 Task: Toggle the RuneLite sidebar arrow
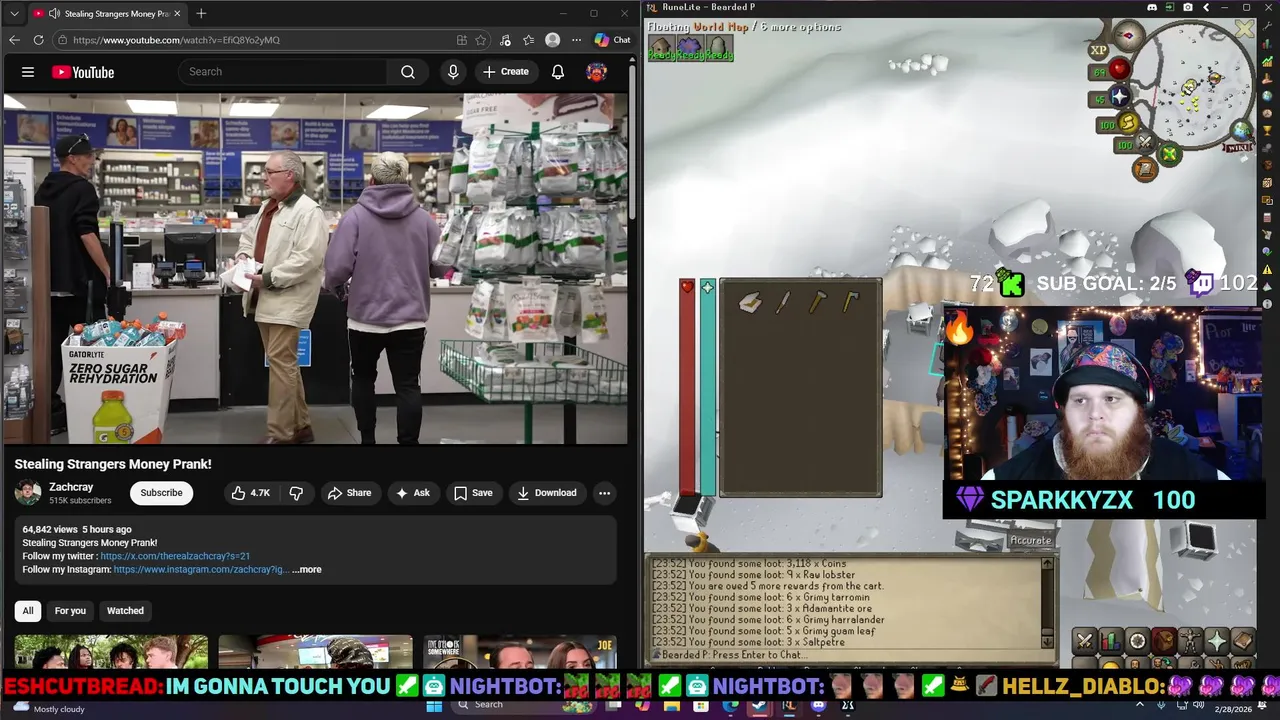pyautogui.click(x=1206, y=8)
